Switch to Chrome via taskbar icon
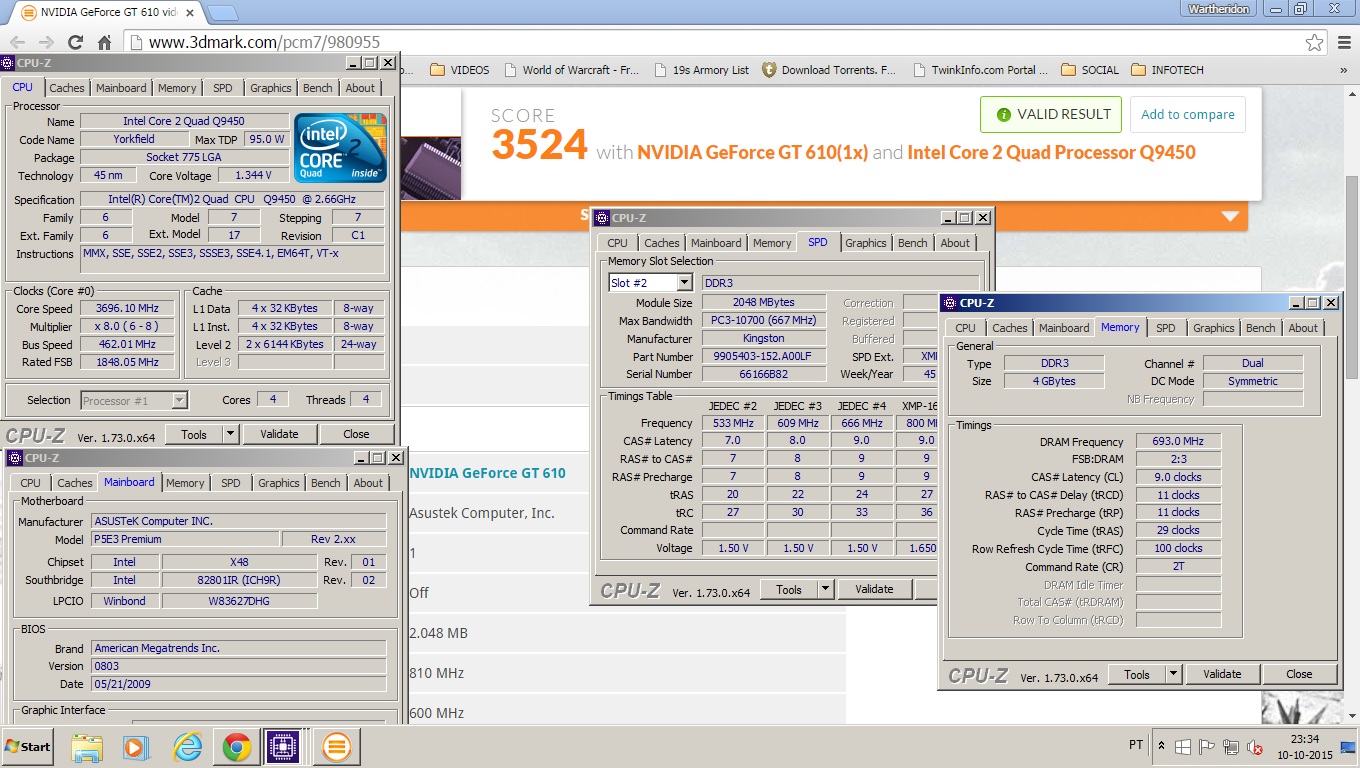 pyautogui.click(x=237, y=747)
